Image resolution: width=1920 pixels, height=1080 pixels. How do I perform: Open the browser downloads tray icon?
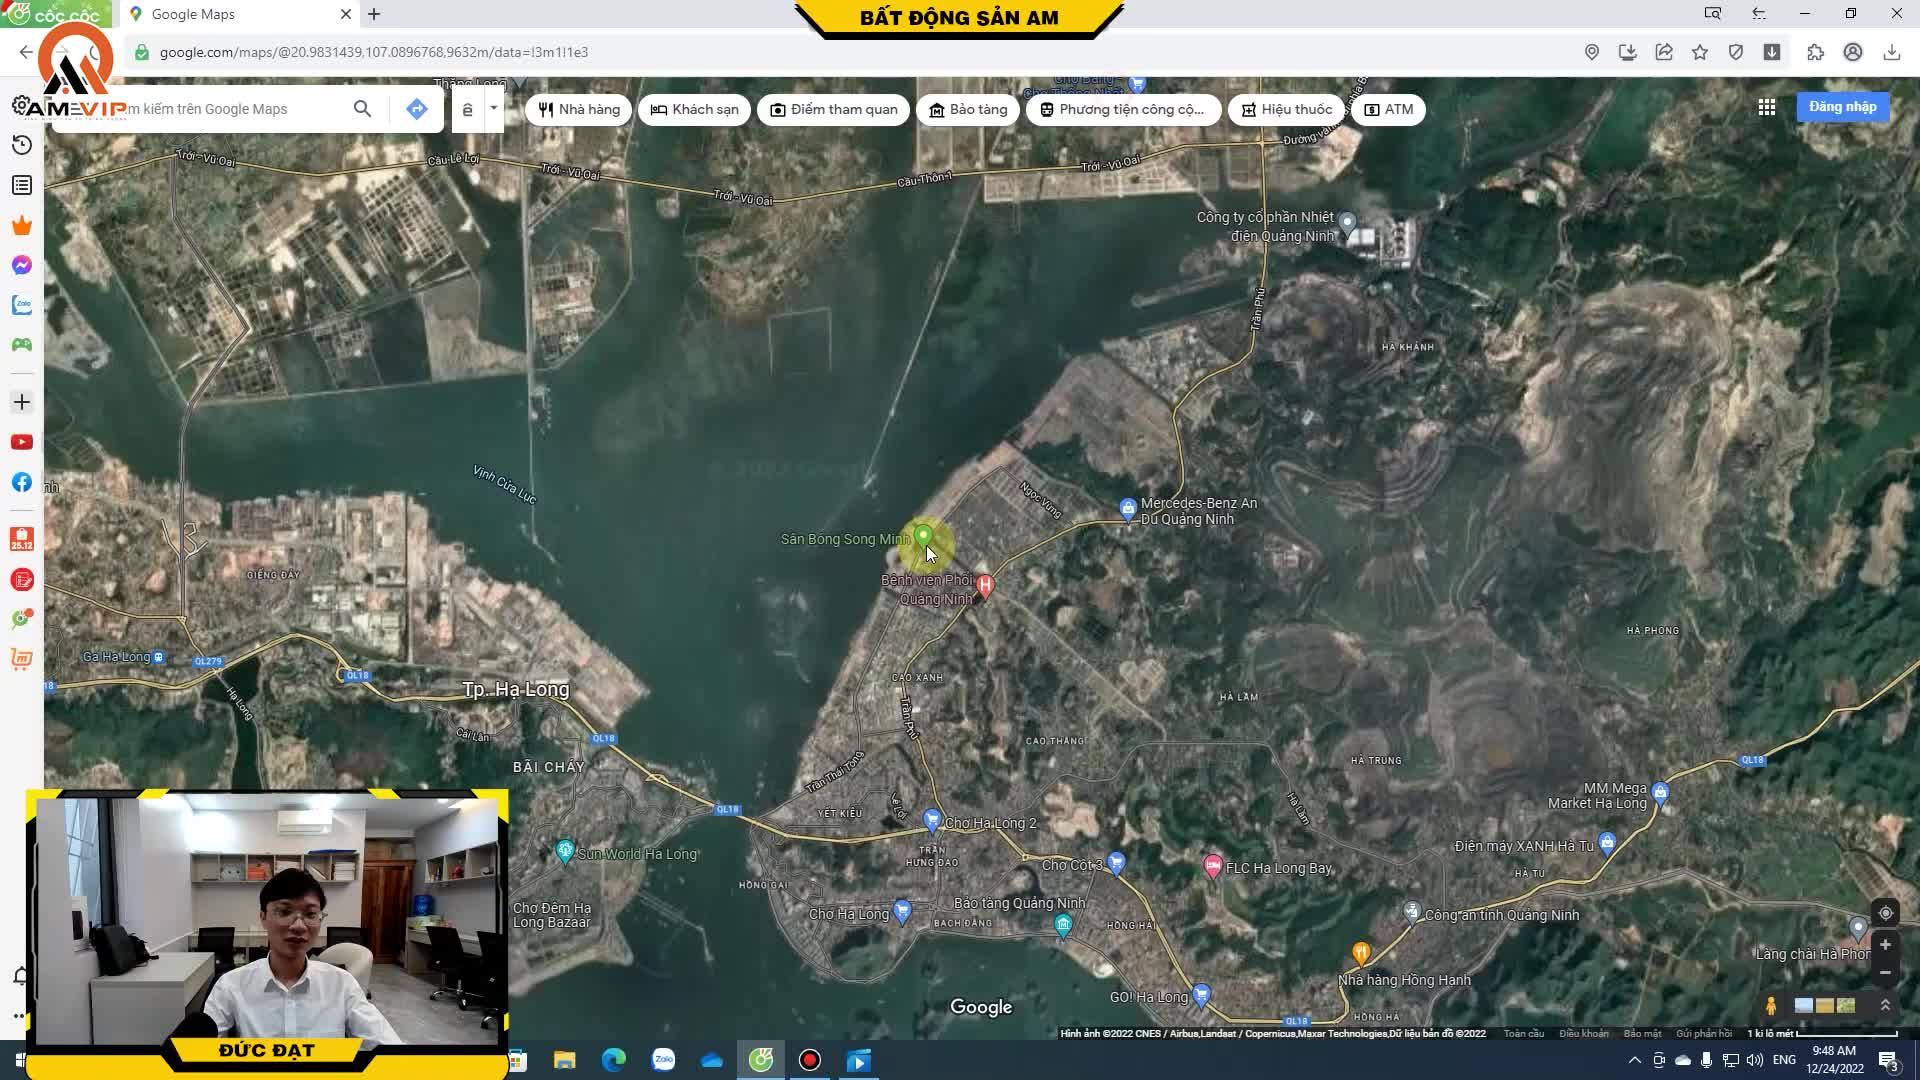pyautogui.click(x=1892, y=52)
